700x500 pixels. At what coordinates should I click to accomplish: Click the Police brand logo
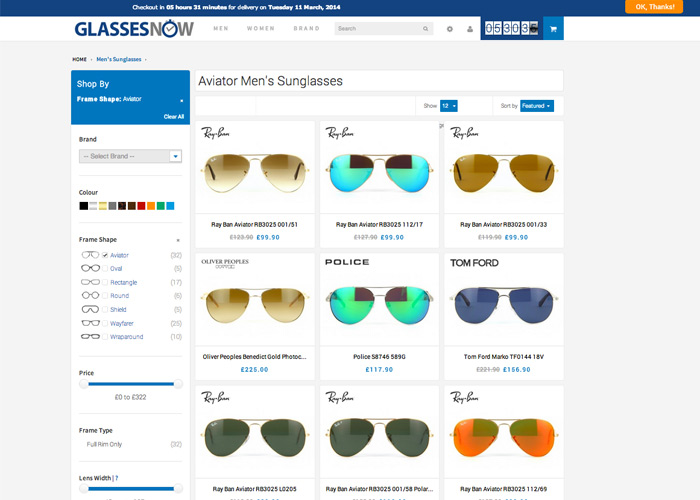(347, 262)
